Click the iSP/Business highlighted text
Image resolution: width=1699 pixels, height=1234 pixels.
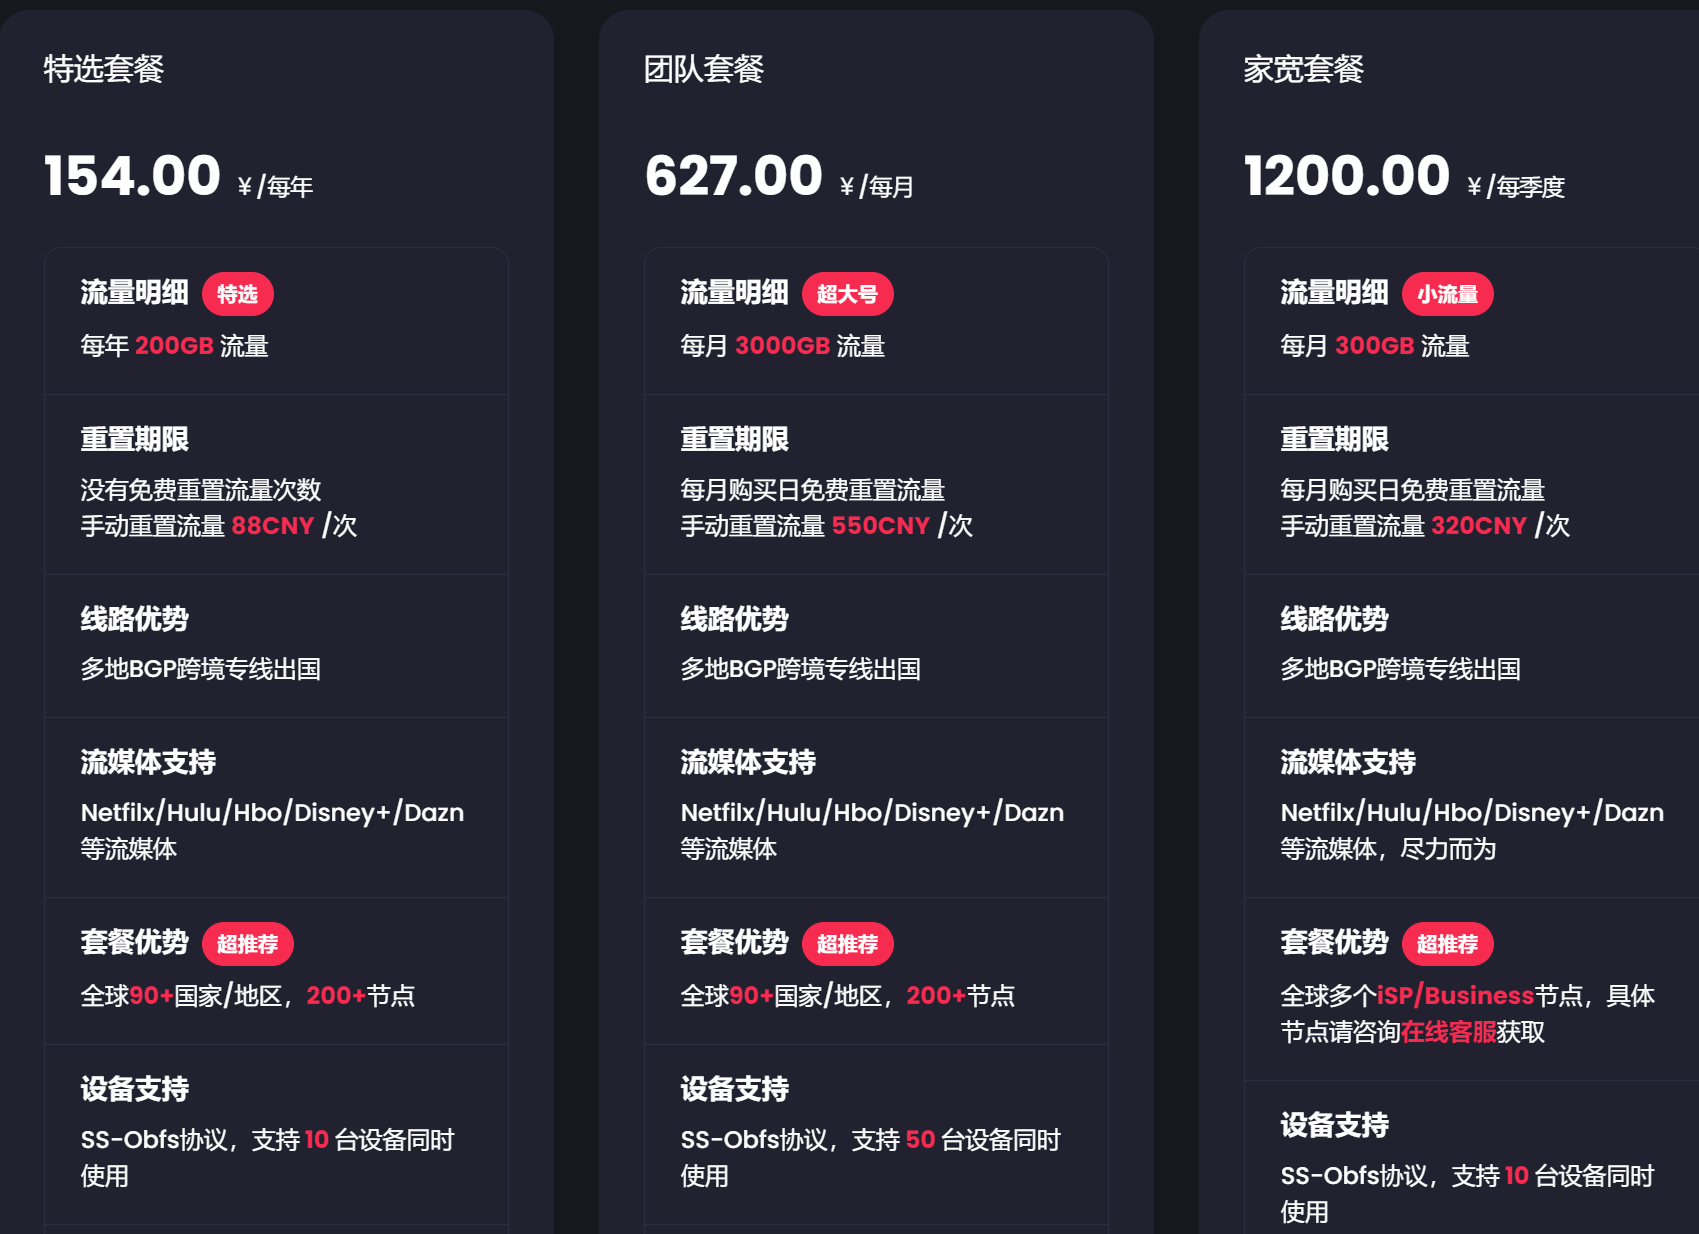[1455, 996]
